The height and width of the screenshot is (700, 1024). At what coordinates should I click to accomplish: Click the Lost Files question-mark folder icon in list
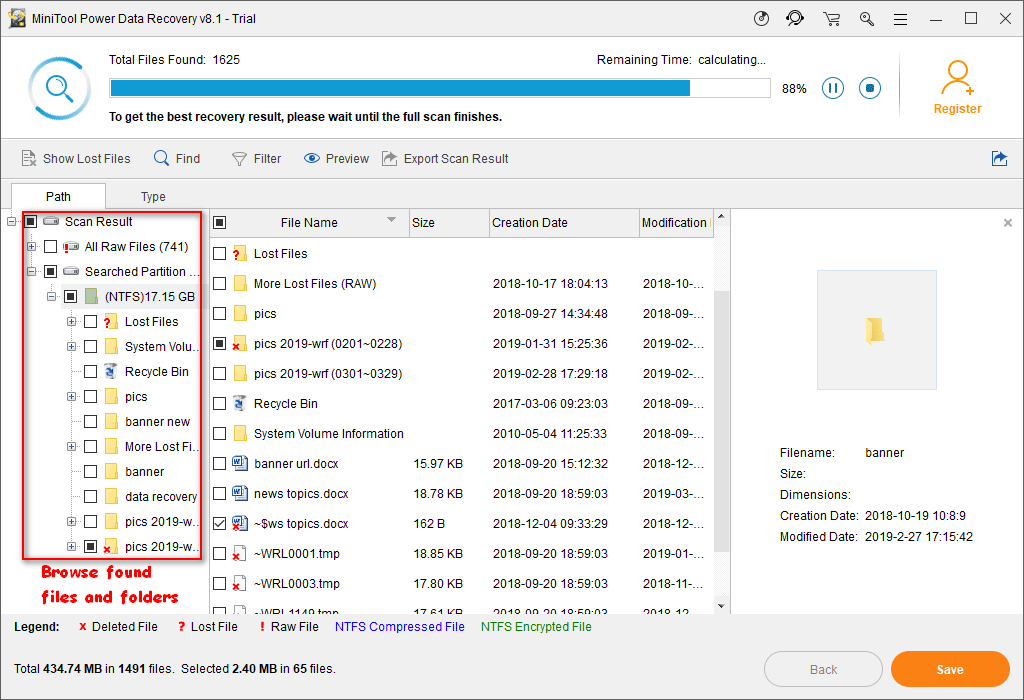pyautogui.click(x=239, y=253)
